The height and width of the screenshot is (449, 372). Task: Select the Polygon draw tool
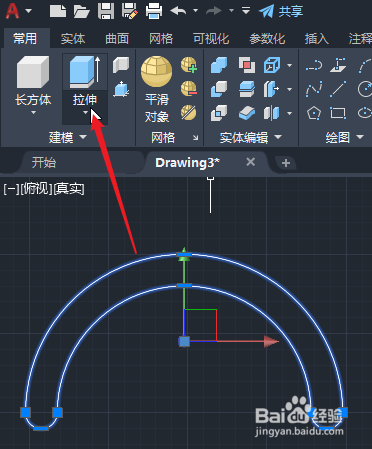(314, 113)
